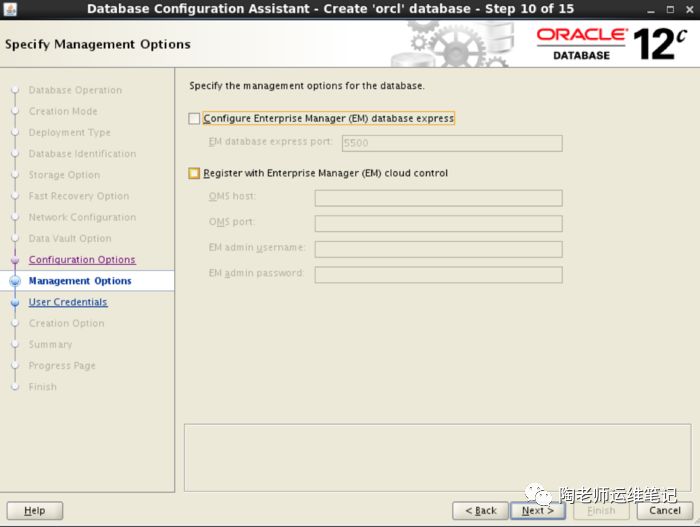Click the EM database express port field
Viewport: 700px width, 527px height.
[x=452, y=143]
